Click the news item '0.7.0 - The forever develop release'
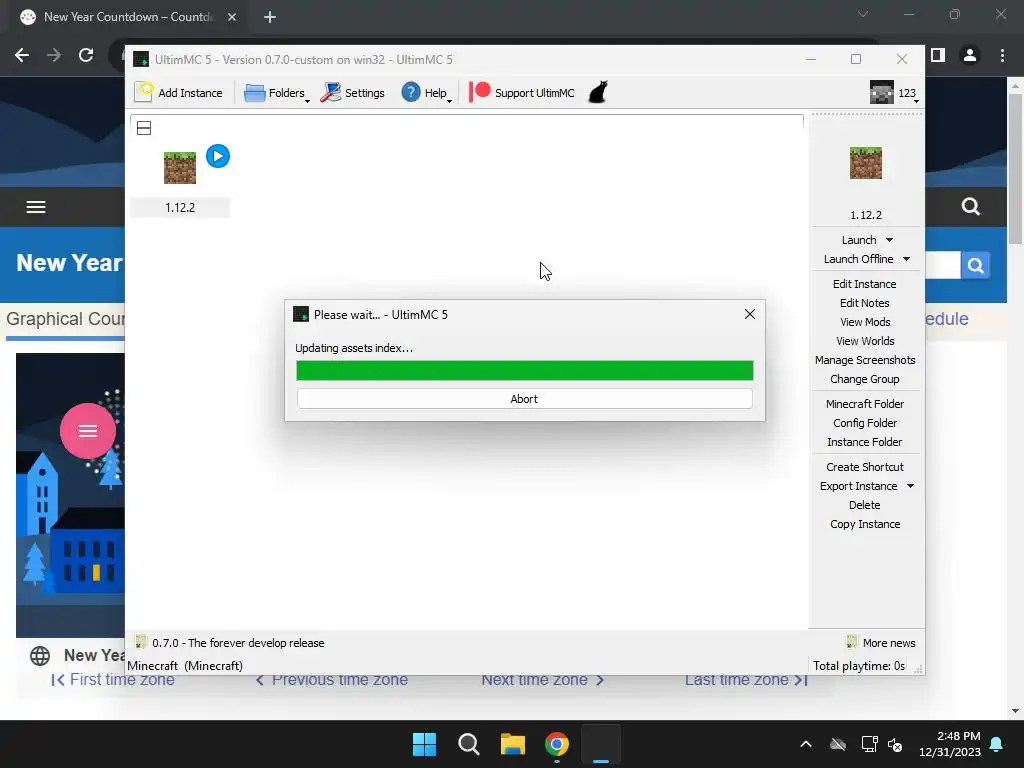The width and height of the screenshot is (1024, 768). [x=238, y=643]
